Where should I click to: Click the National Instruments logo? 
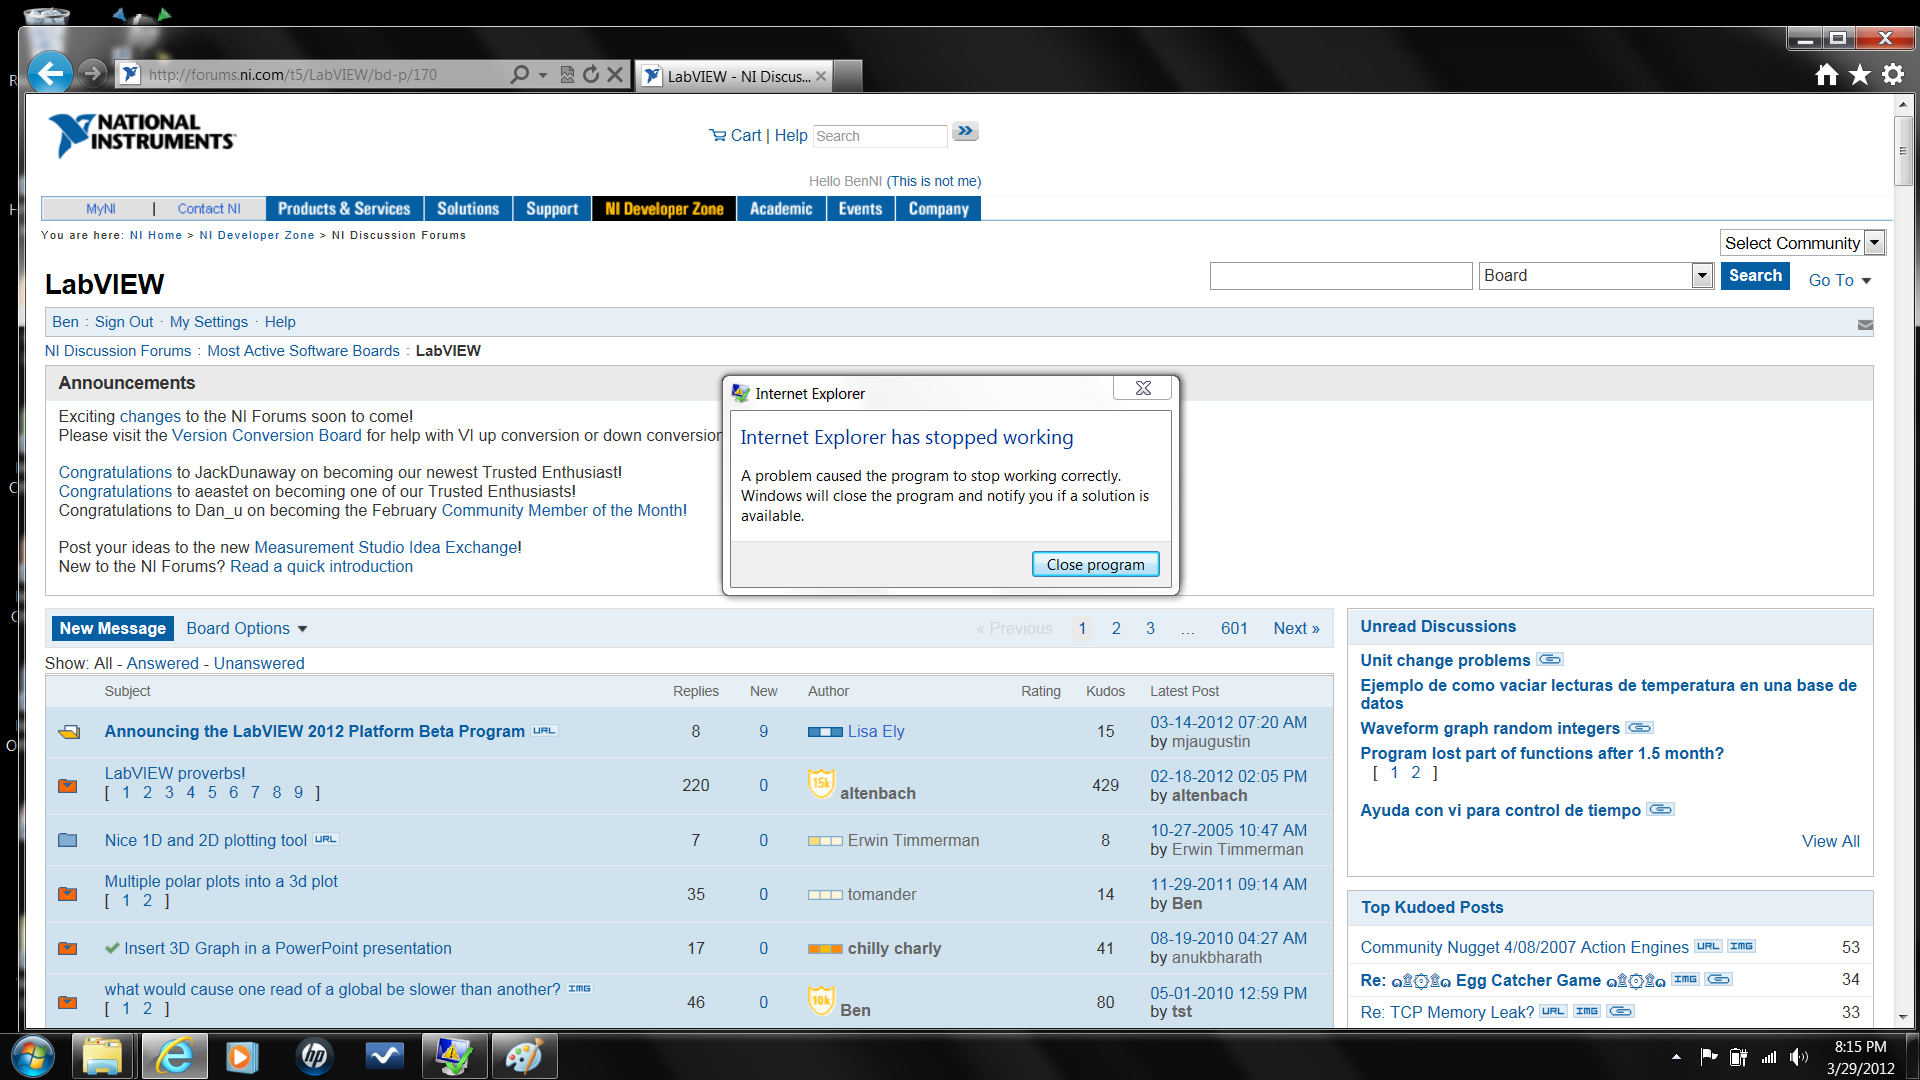click(x=141, y=135)
